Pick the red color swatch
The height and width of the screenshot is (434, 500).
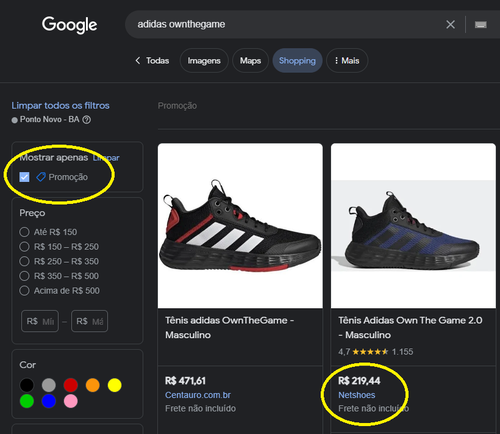(x=71, y=385)
